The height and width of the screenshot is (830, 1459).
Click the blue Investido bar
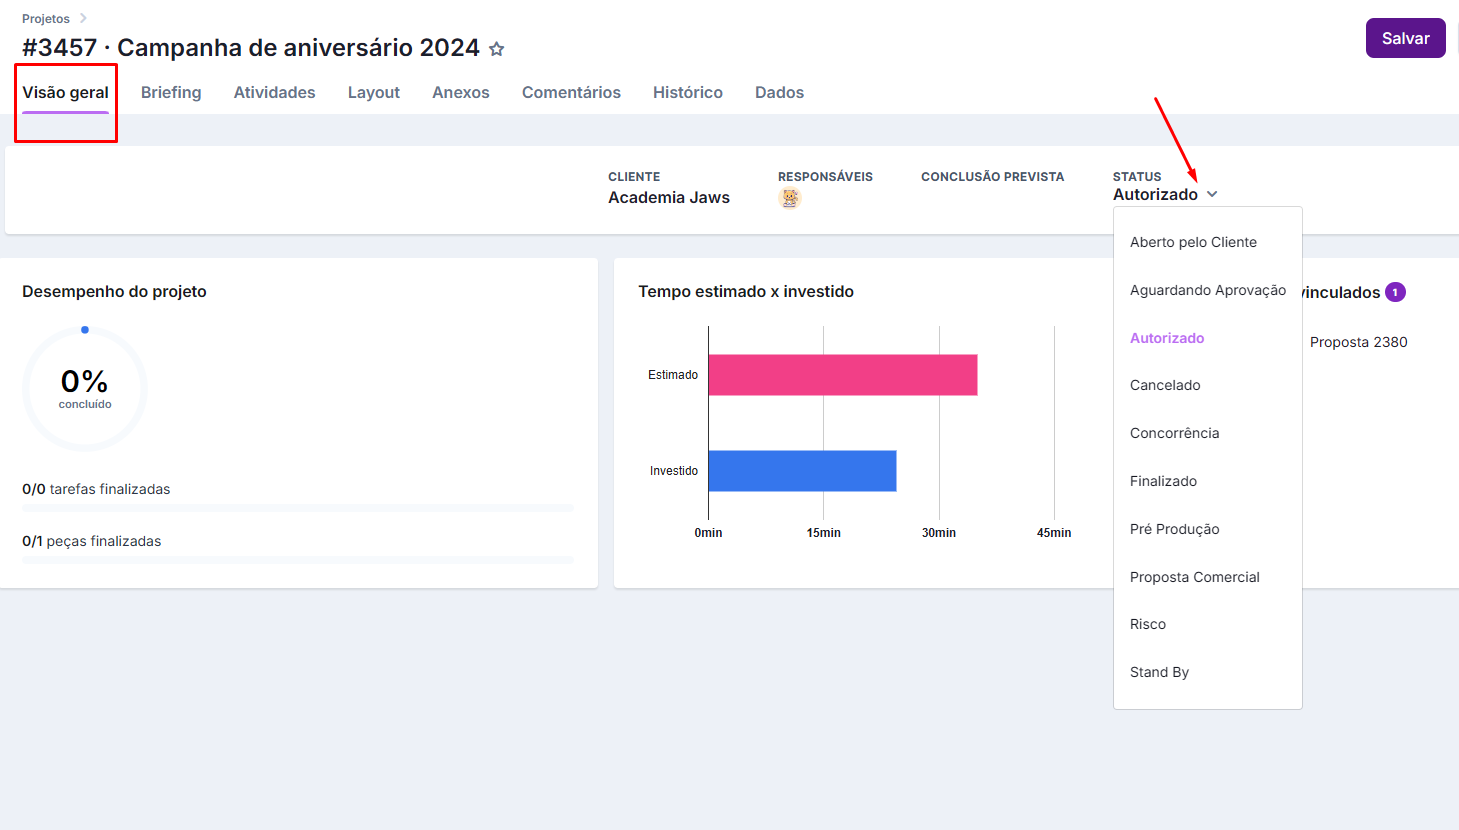pos(802,471)
